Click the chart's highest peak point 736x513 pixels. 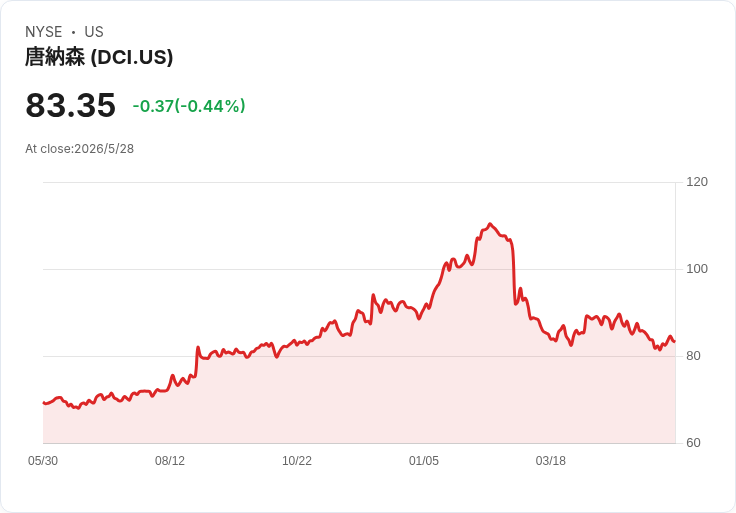pyautogui.click(x=490, y=224)
